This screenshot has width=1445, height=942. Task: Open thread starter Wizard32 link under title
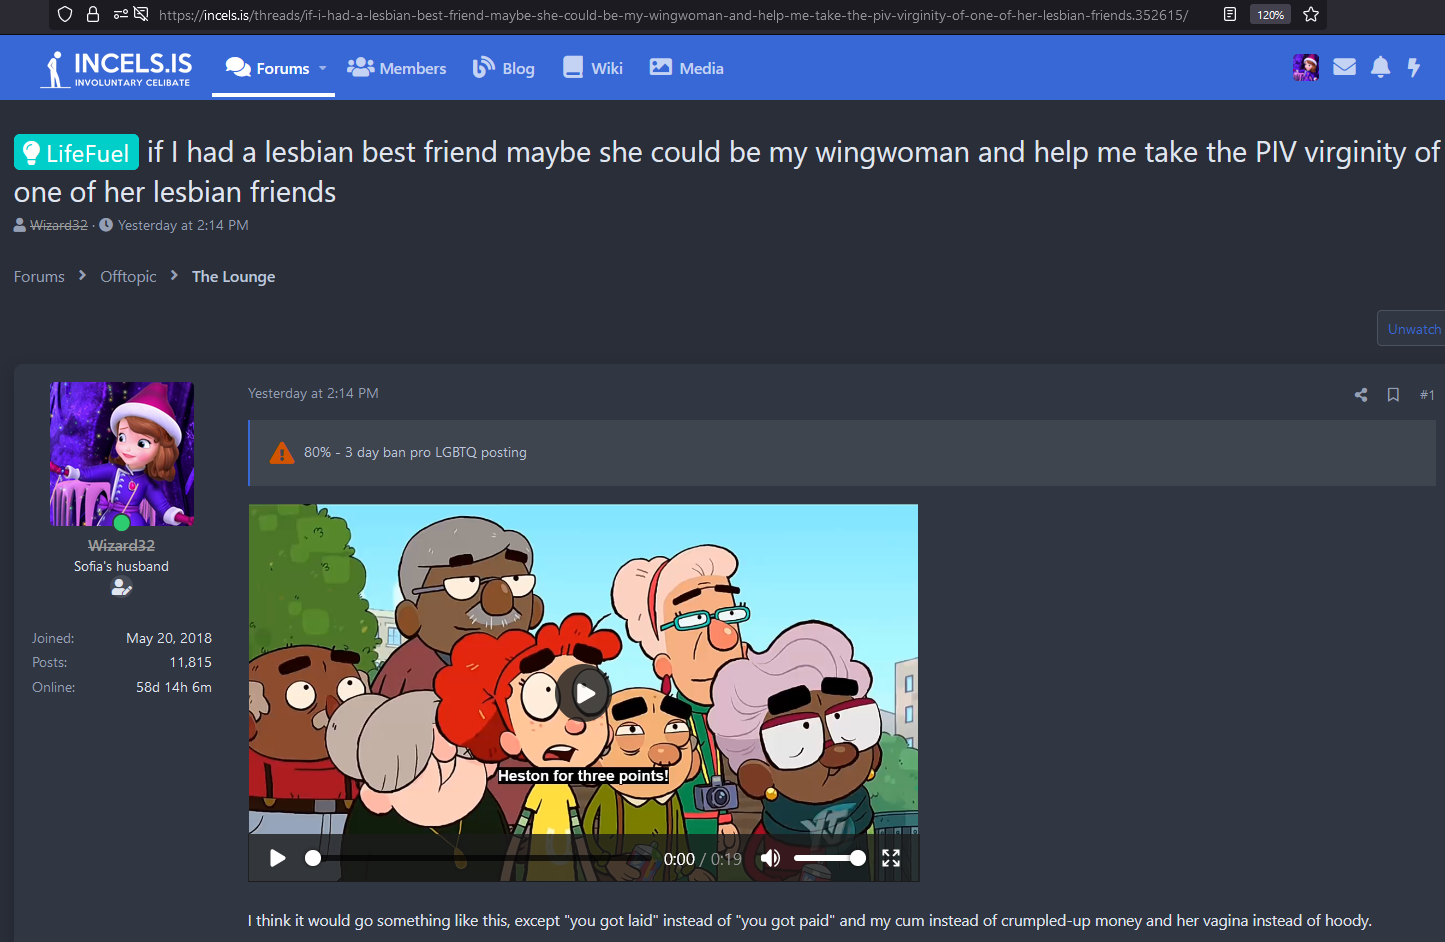tap(59, 225)
